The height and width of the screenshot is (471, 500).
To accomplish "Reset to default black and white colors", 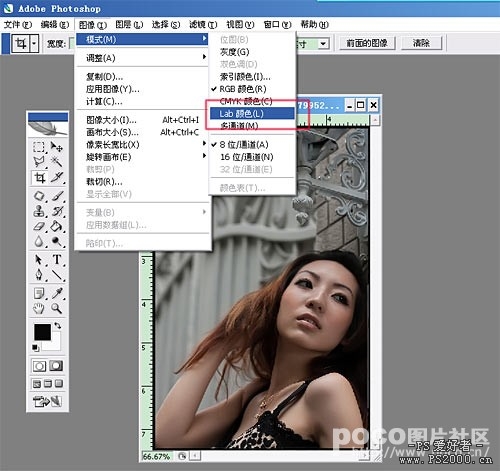I will 35,348.
